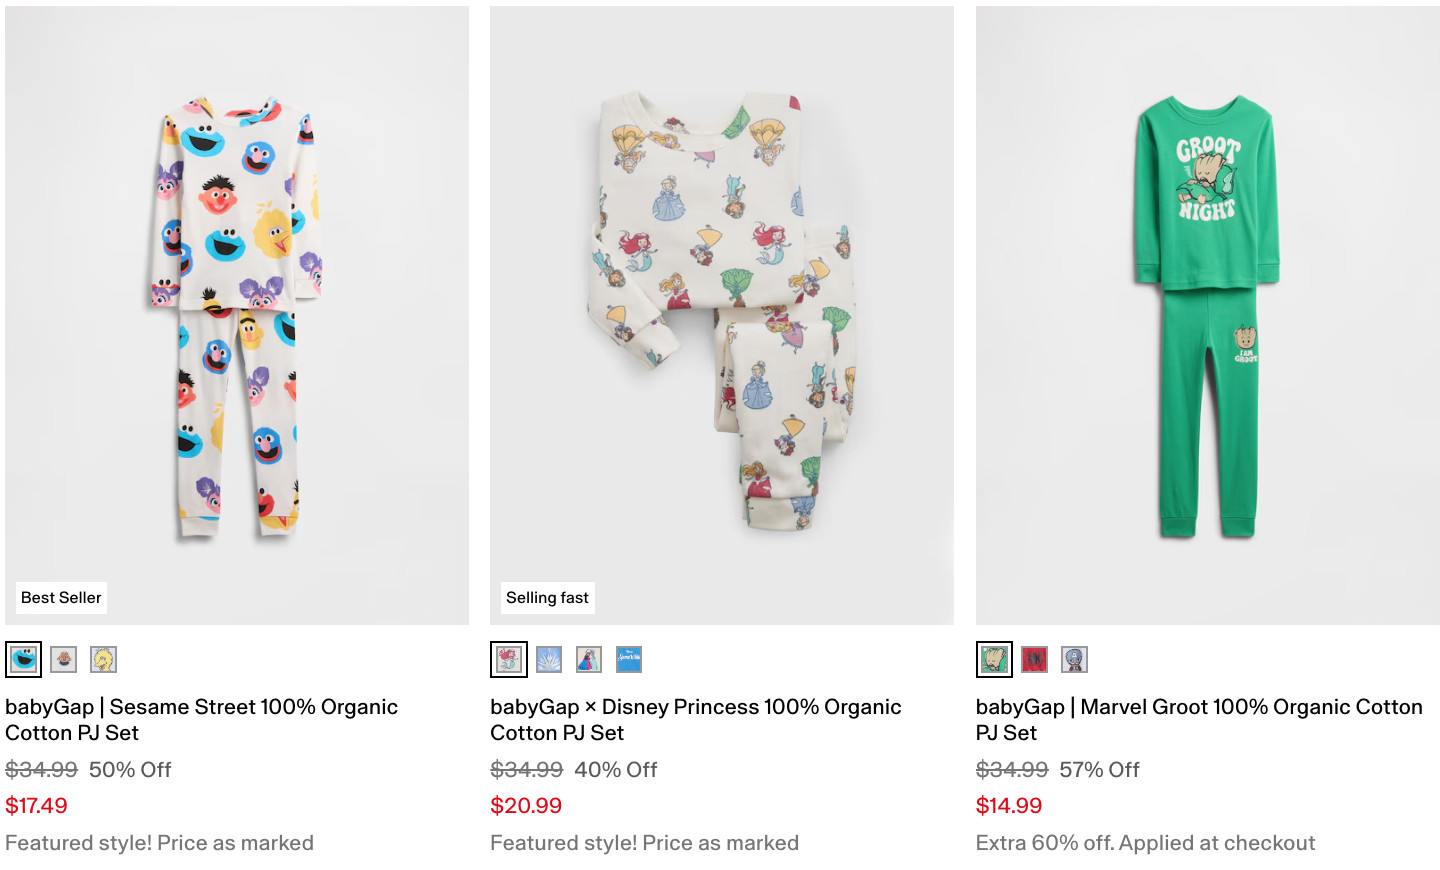This screenshot has height=870, width=1440.
Task: Select the Cookie Monster blue swatch
Action: (x=24, y=660)
